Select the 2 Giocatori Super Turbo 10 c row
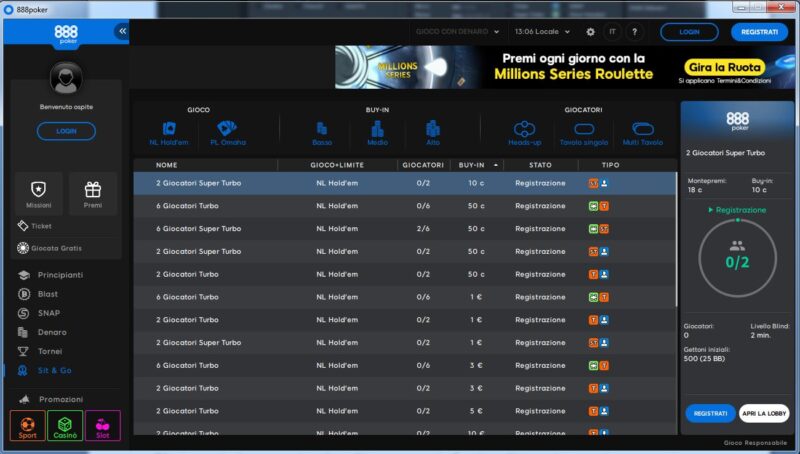 coord(405,183)
